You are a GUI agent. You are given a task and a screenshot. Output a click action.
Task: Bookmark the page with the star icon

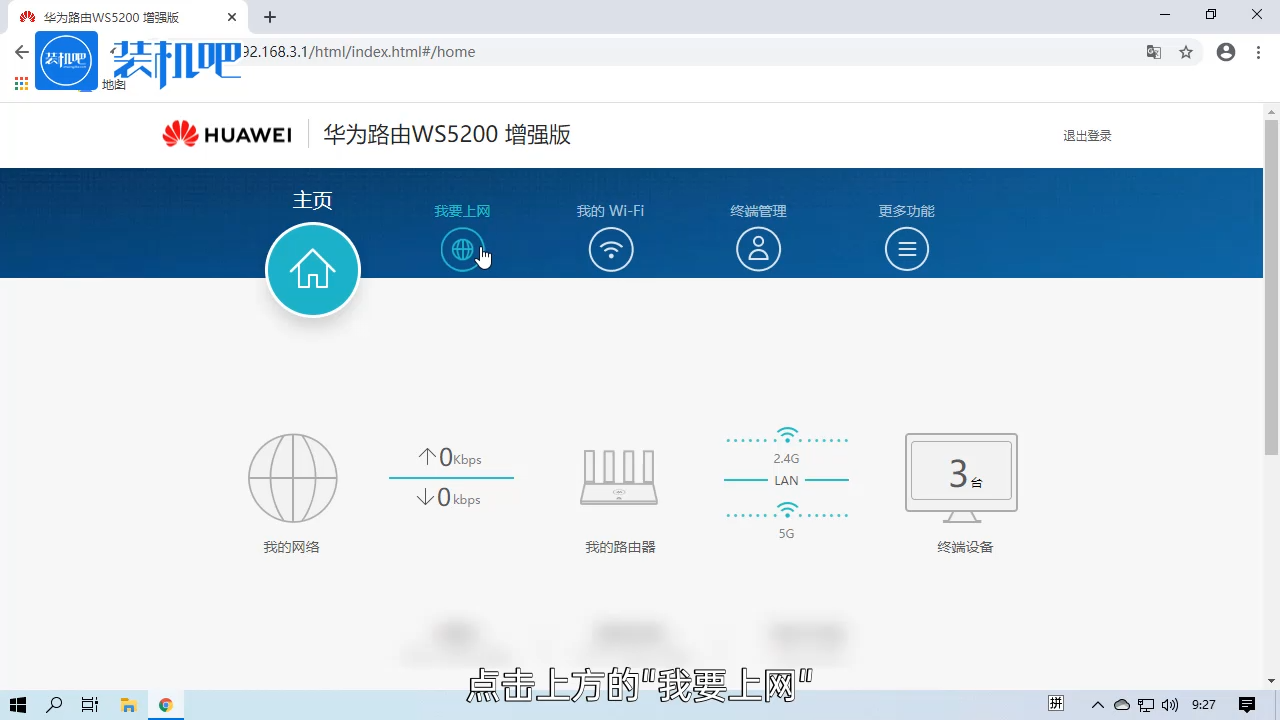click(x=1186, y=52)
